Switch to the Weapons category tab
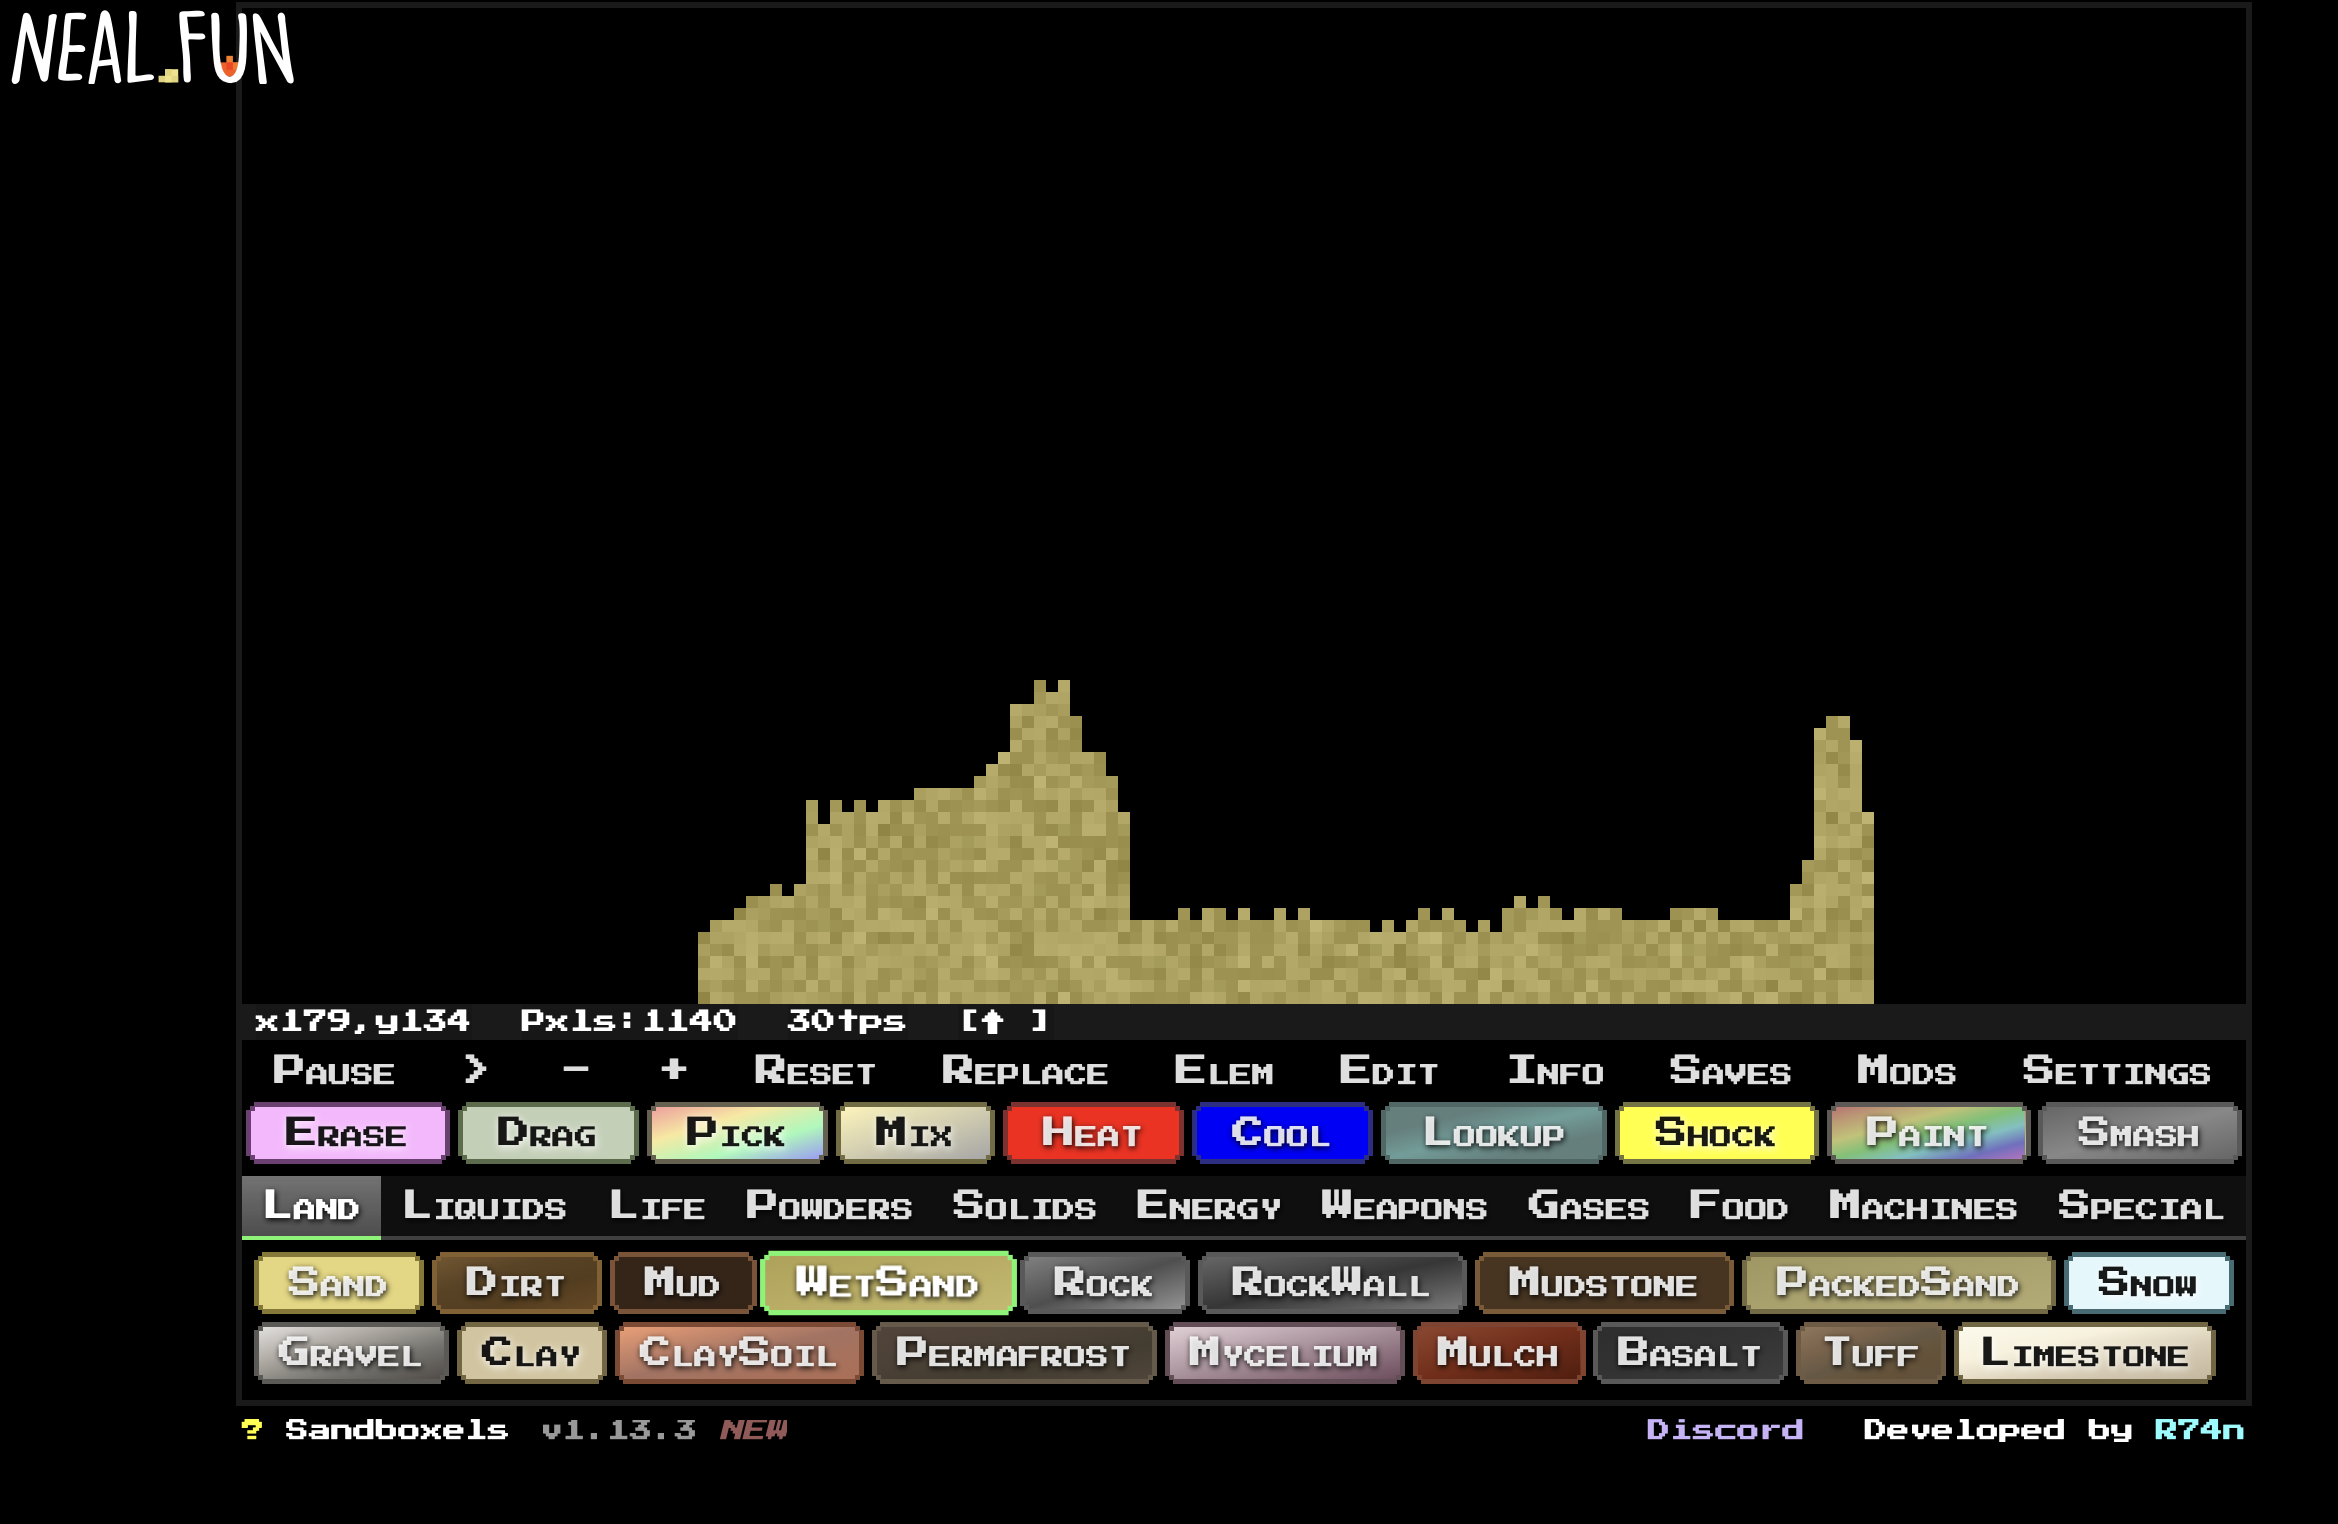This screenshot has height=1524, width=2338. click(x=1403, y=1206)
